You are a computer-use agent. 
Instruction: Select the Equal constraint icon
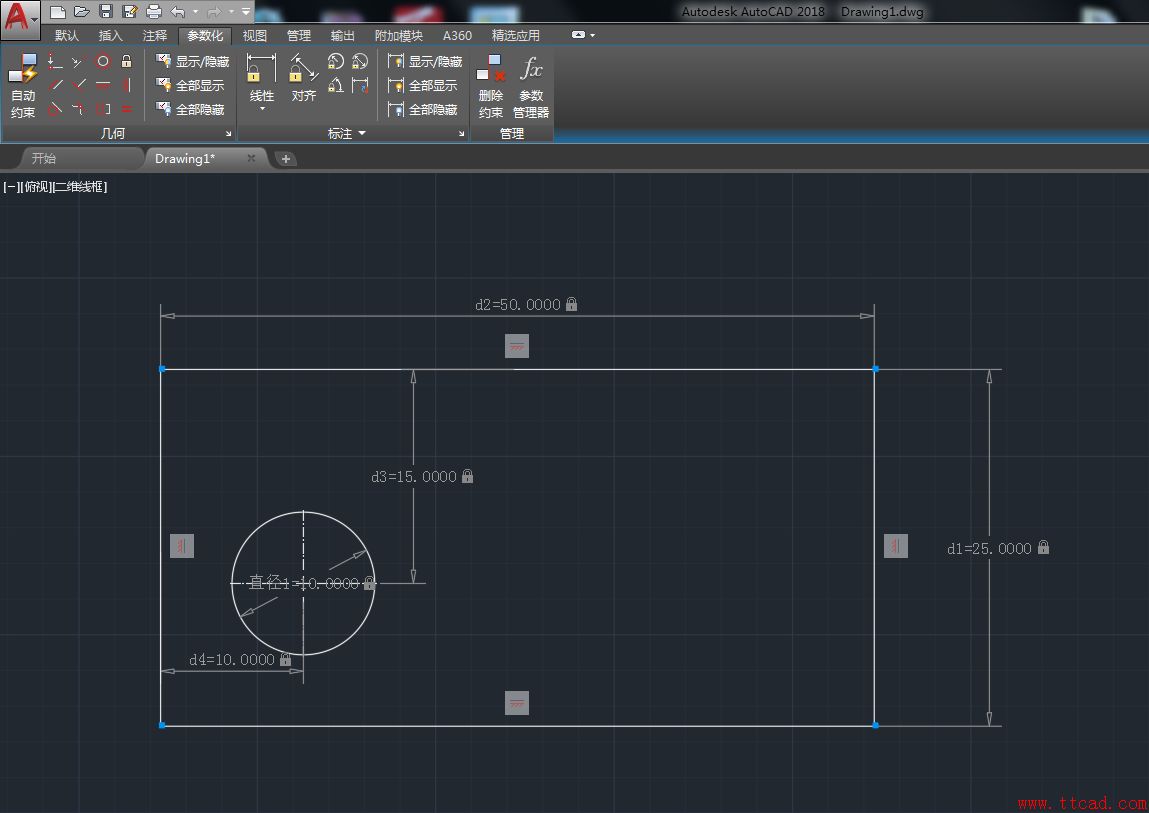(x=126, y=109)
